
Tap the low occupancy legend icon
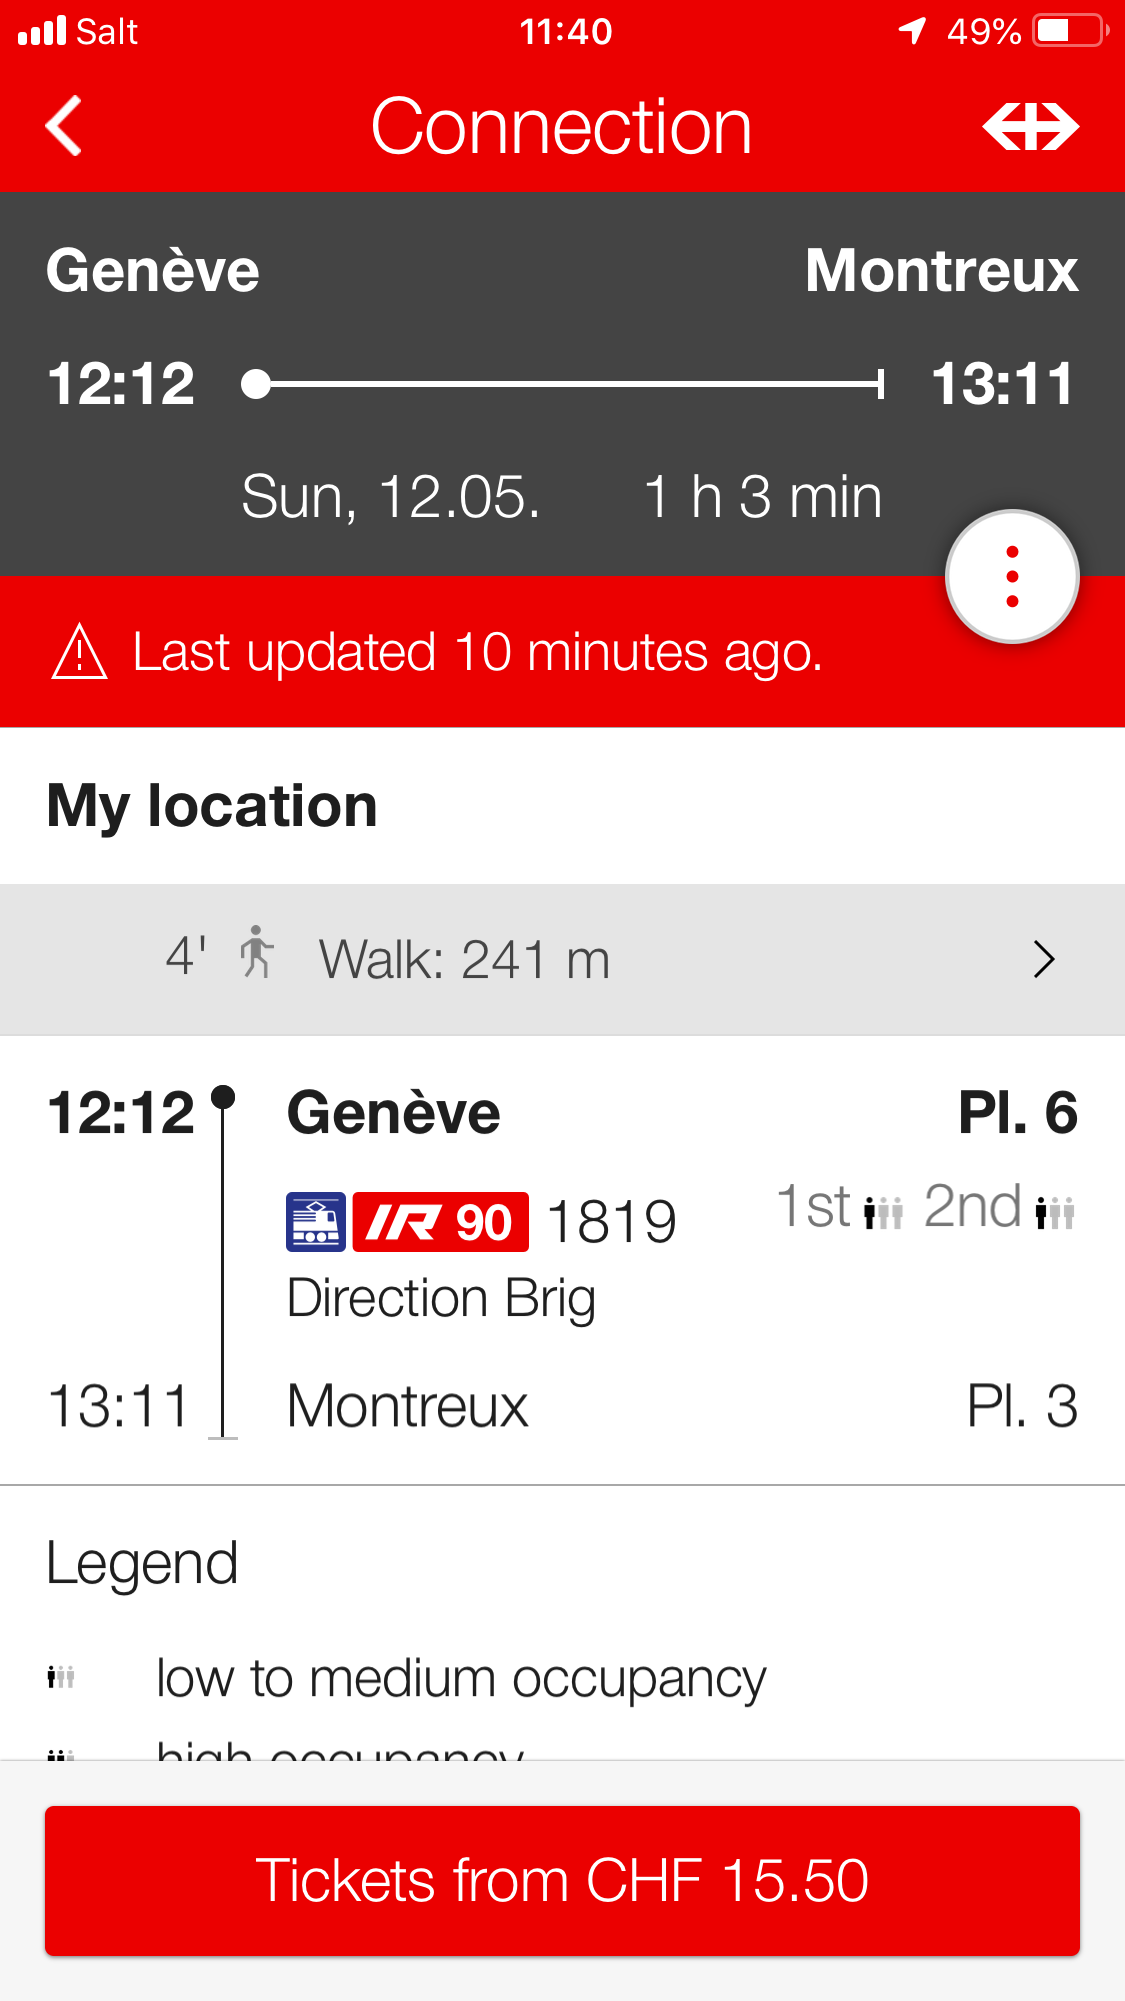(61, 1677)
